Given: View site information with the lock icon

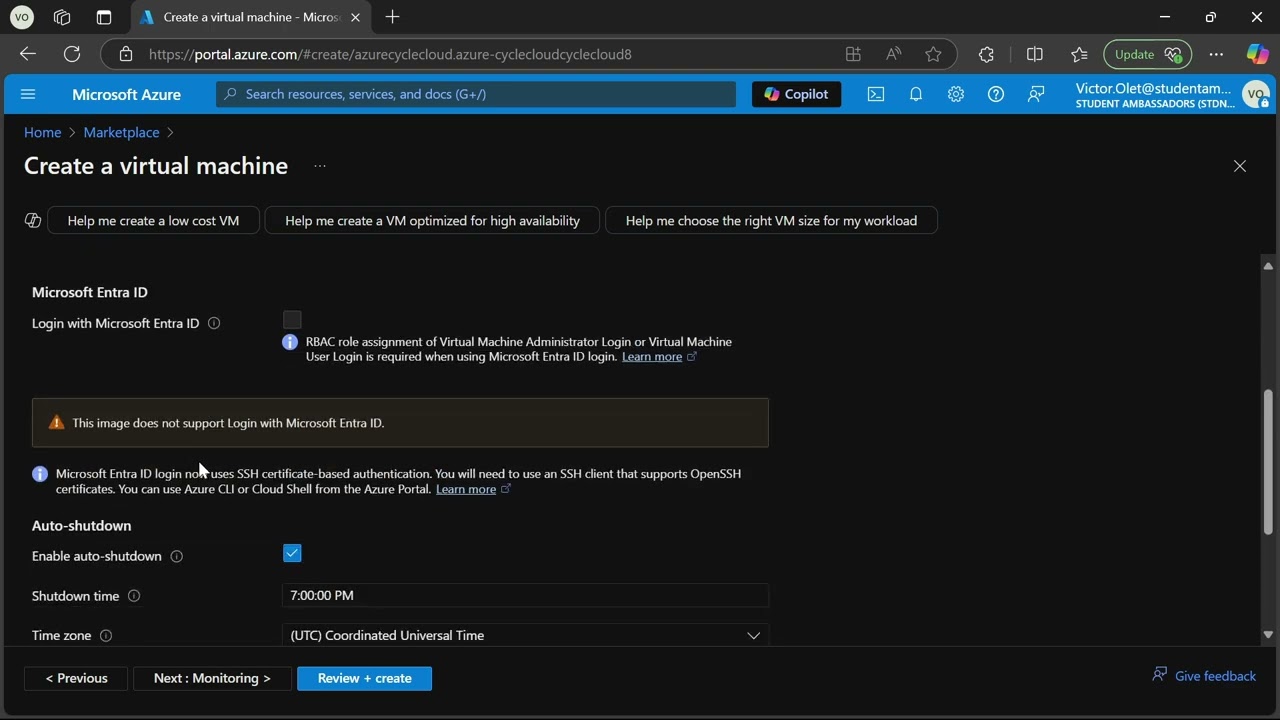Looking at the screenshot, I should (x=126, y=54).
